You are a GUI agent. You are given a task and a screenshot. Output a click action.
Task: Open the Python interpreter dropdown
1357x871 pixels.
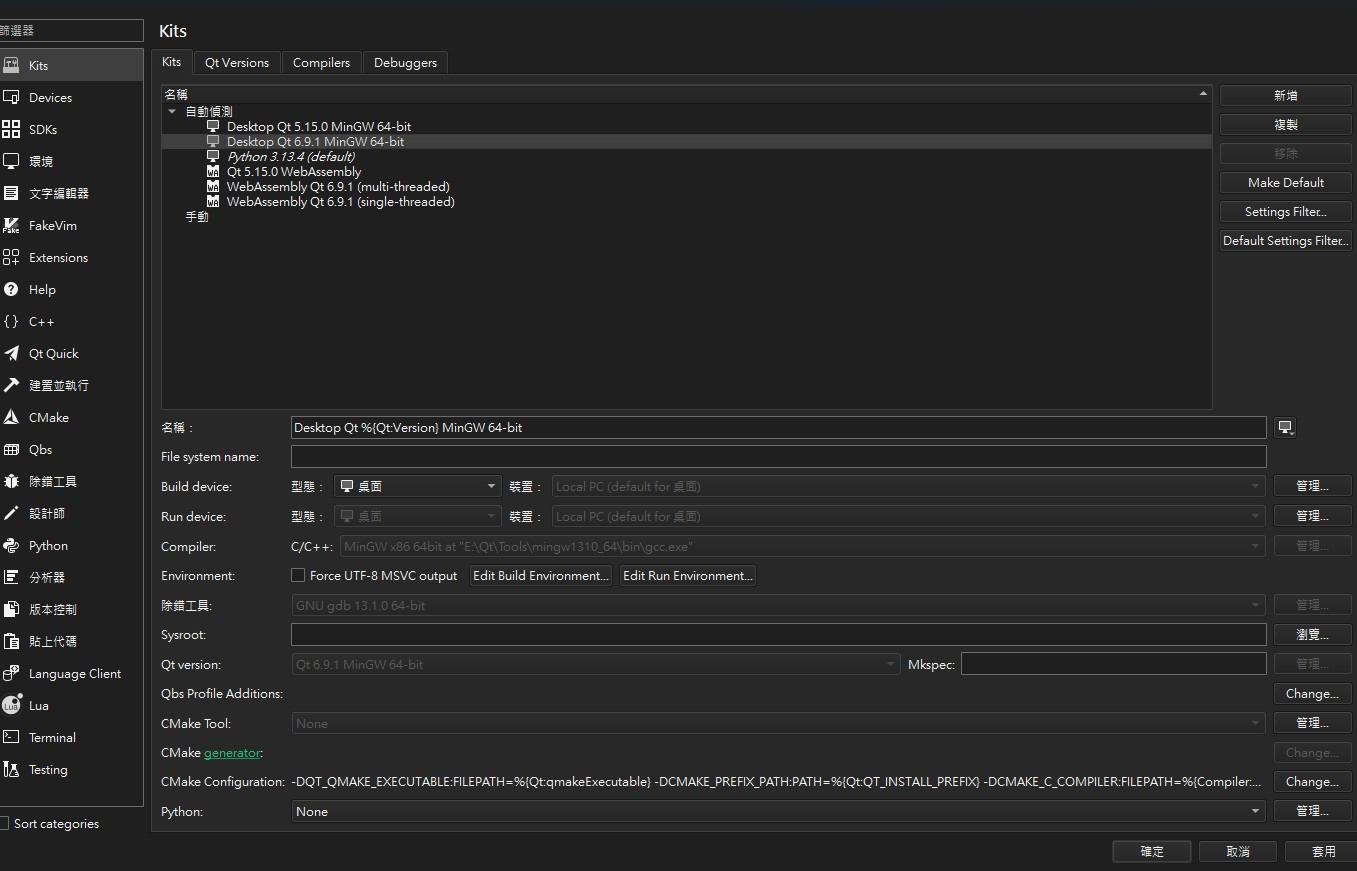[x=778, y=811]
